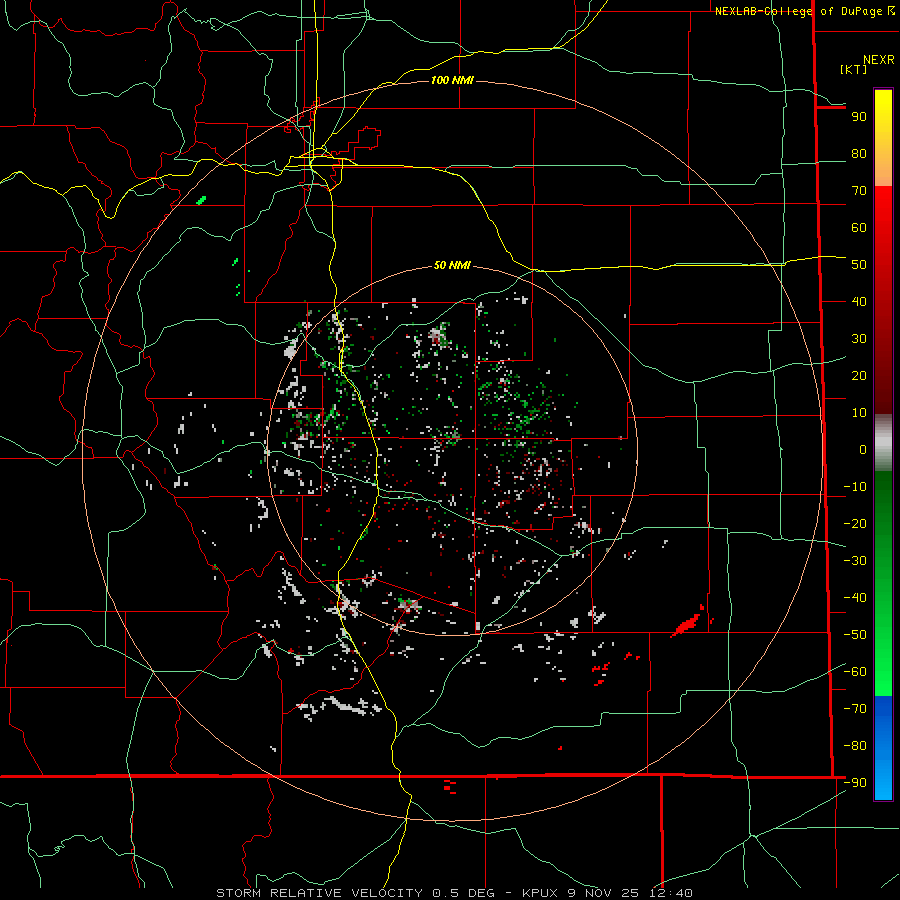Select the positive 40 knot scale label
The image size is (900, 900).
point(859,301)
